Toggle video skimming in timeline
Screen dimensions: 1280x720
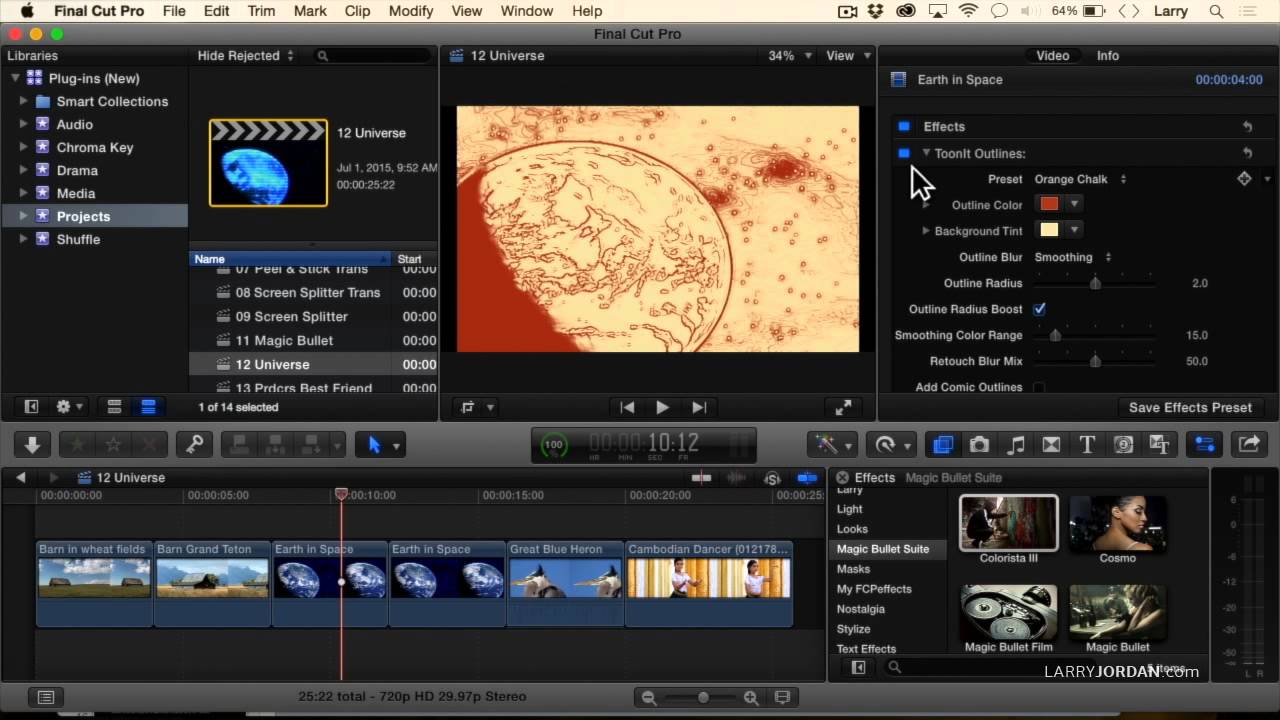(x=702, y=478)
